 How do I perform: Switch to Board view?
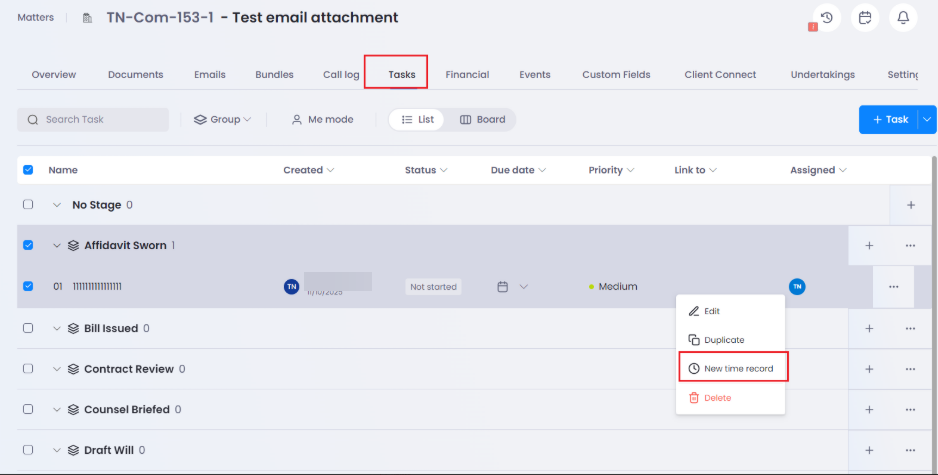pos(482,120)
